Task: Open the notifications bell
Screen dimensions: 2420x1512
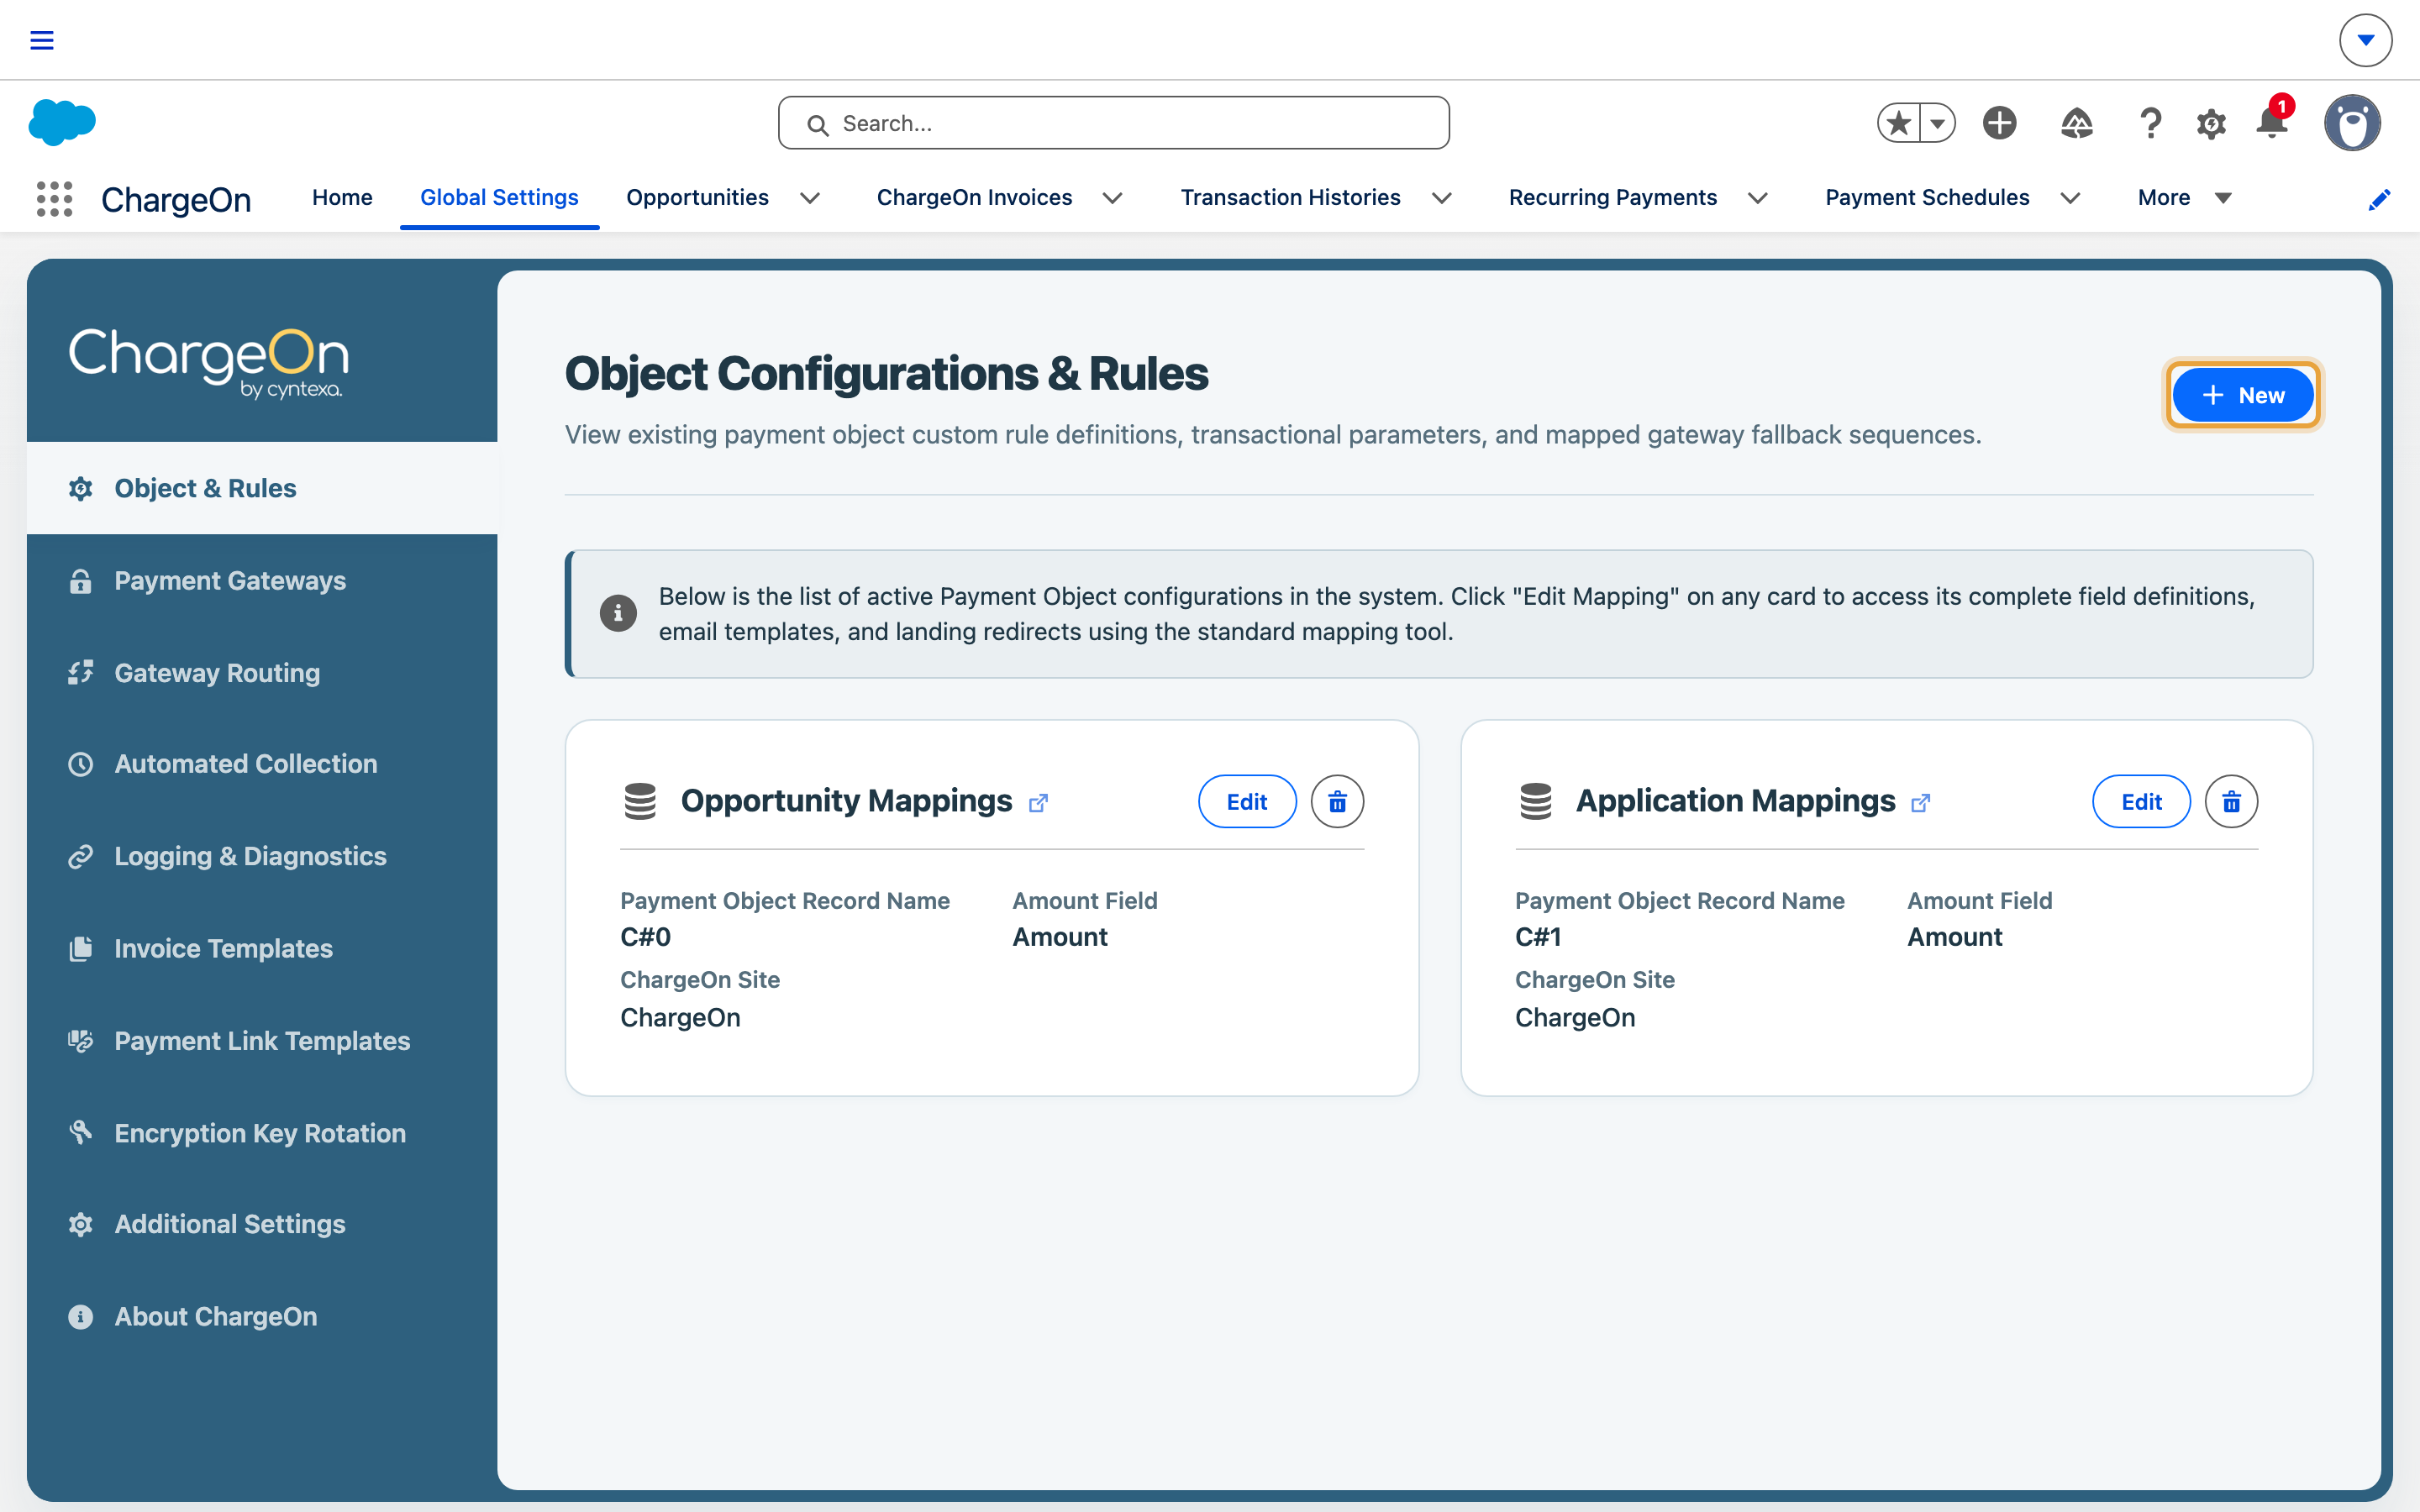Action: (2272, 122)
